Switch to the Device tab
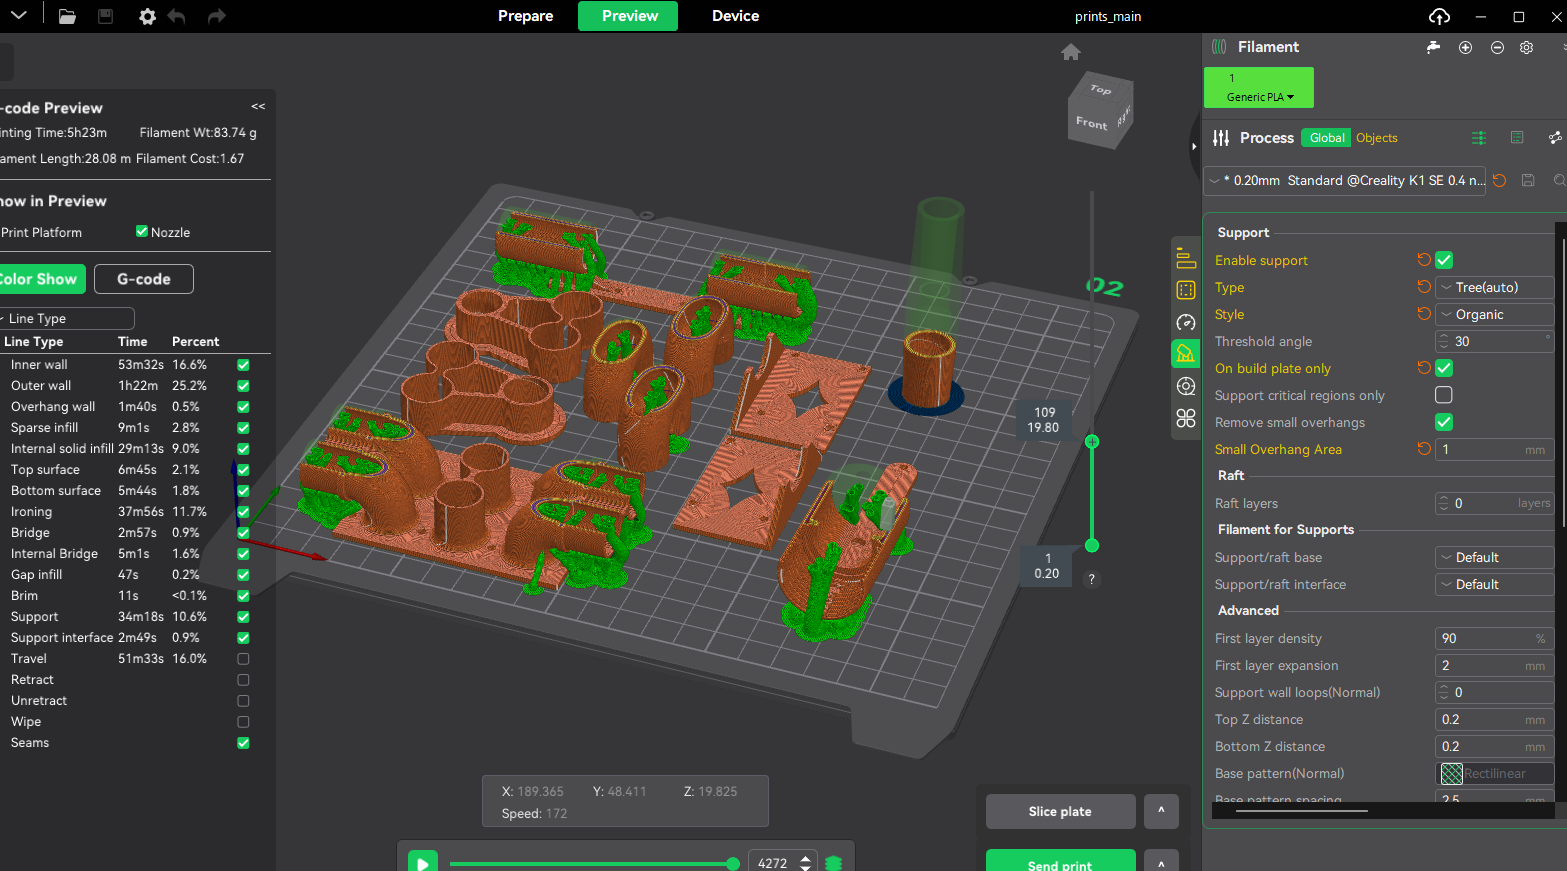Screen dimensions: 1567x871 [735, 16]
